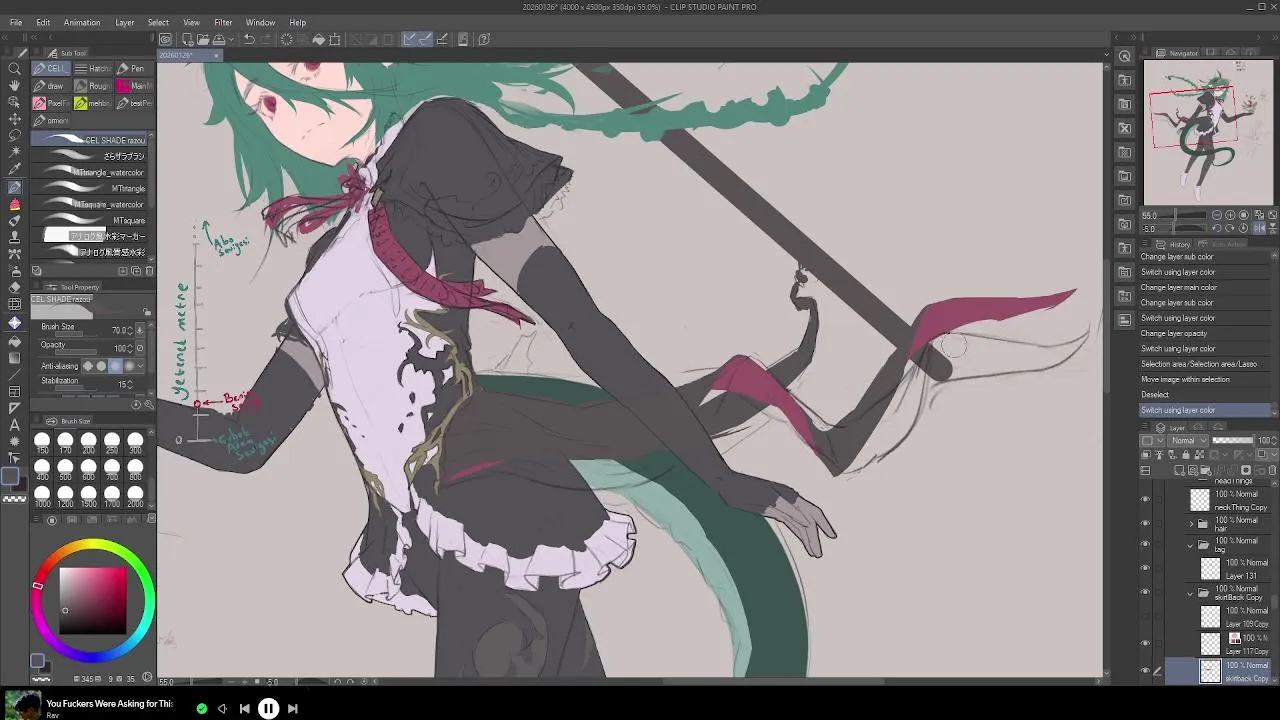This screenshot has height=720, width=1280.
Task: Show Layer 109 Copy visibility
Action: pyautogui.click(x=1145, y=617)
